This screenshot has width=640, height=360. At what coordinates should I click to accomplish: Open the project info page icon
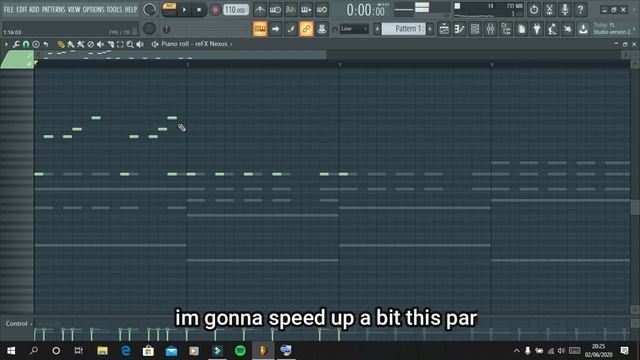[x=522, y=29]
